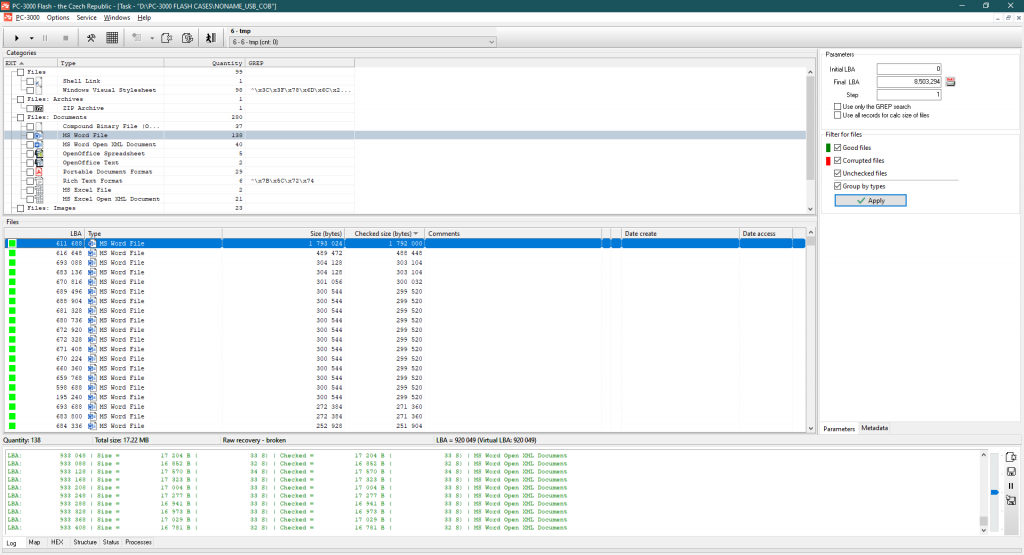
Task: Open the grid table view icon
Action: click(x=112, y=38)
